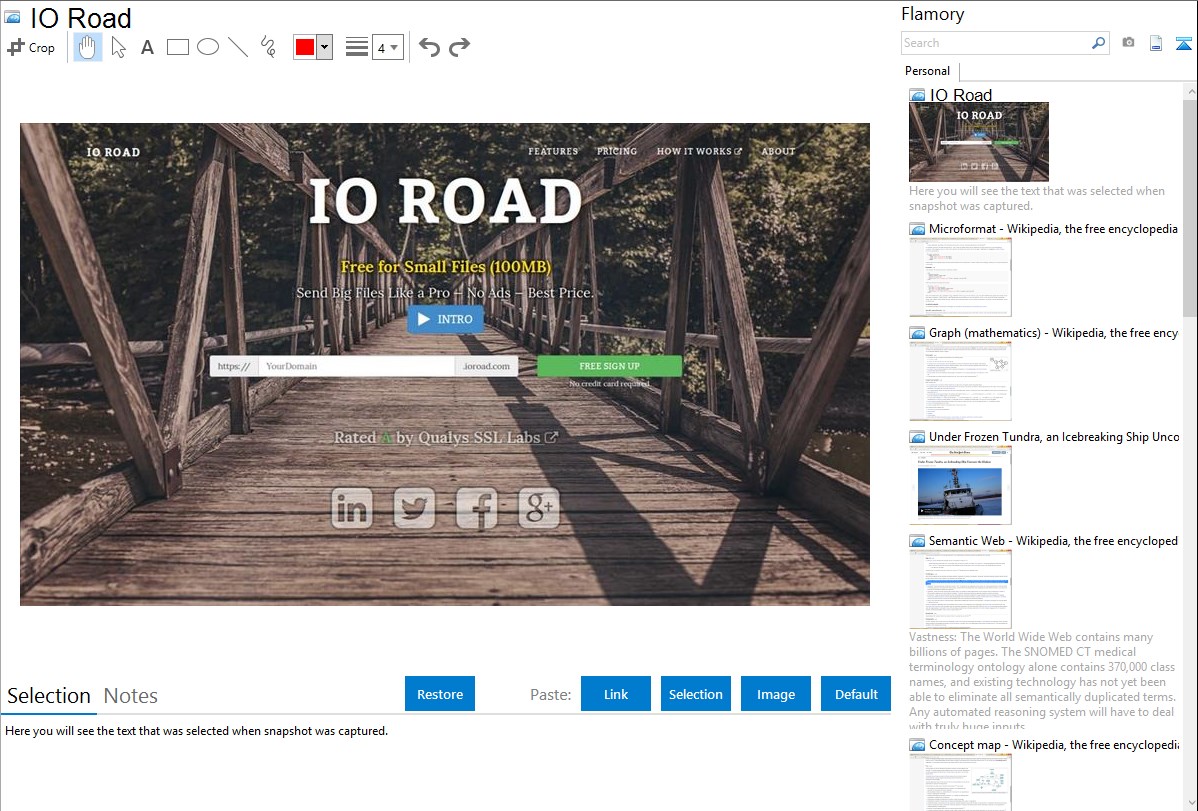Click ABOUT in the page navigation
This screenshot has width=1198, height=811.
[778, 151]
